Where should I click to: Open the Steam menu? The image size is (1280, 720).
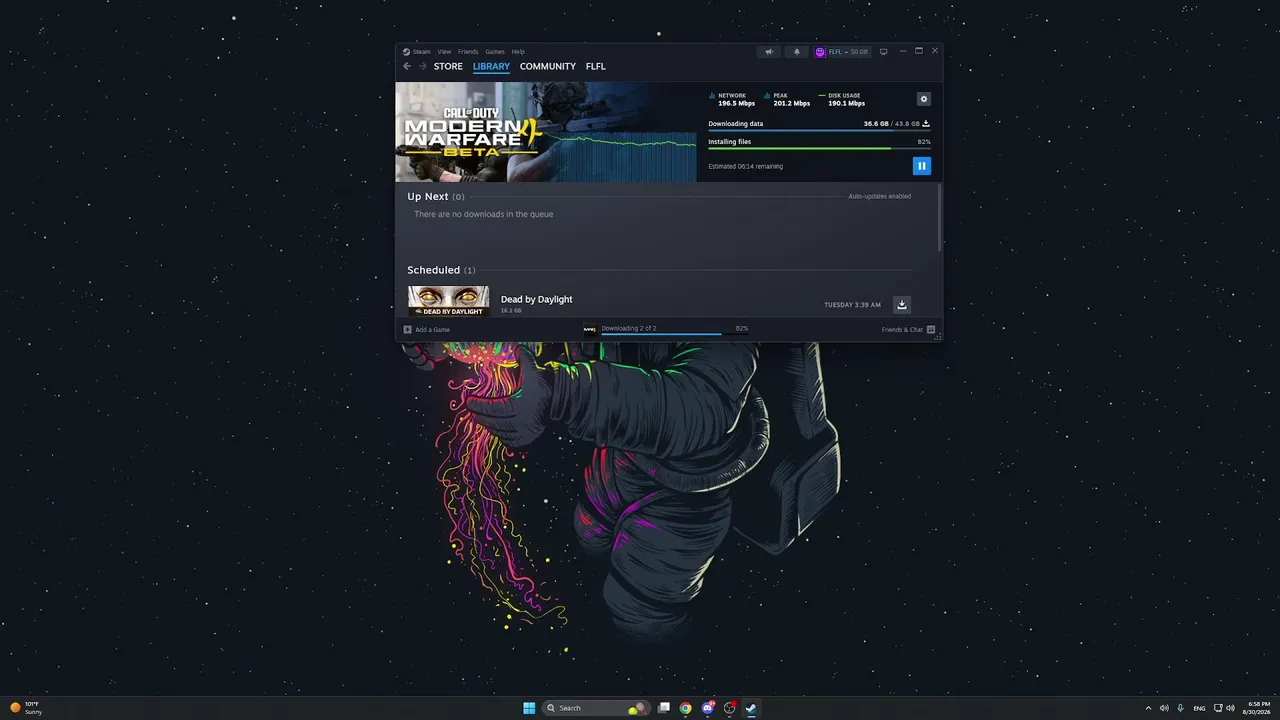point(422,52)
